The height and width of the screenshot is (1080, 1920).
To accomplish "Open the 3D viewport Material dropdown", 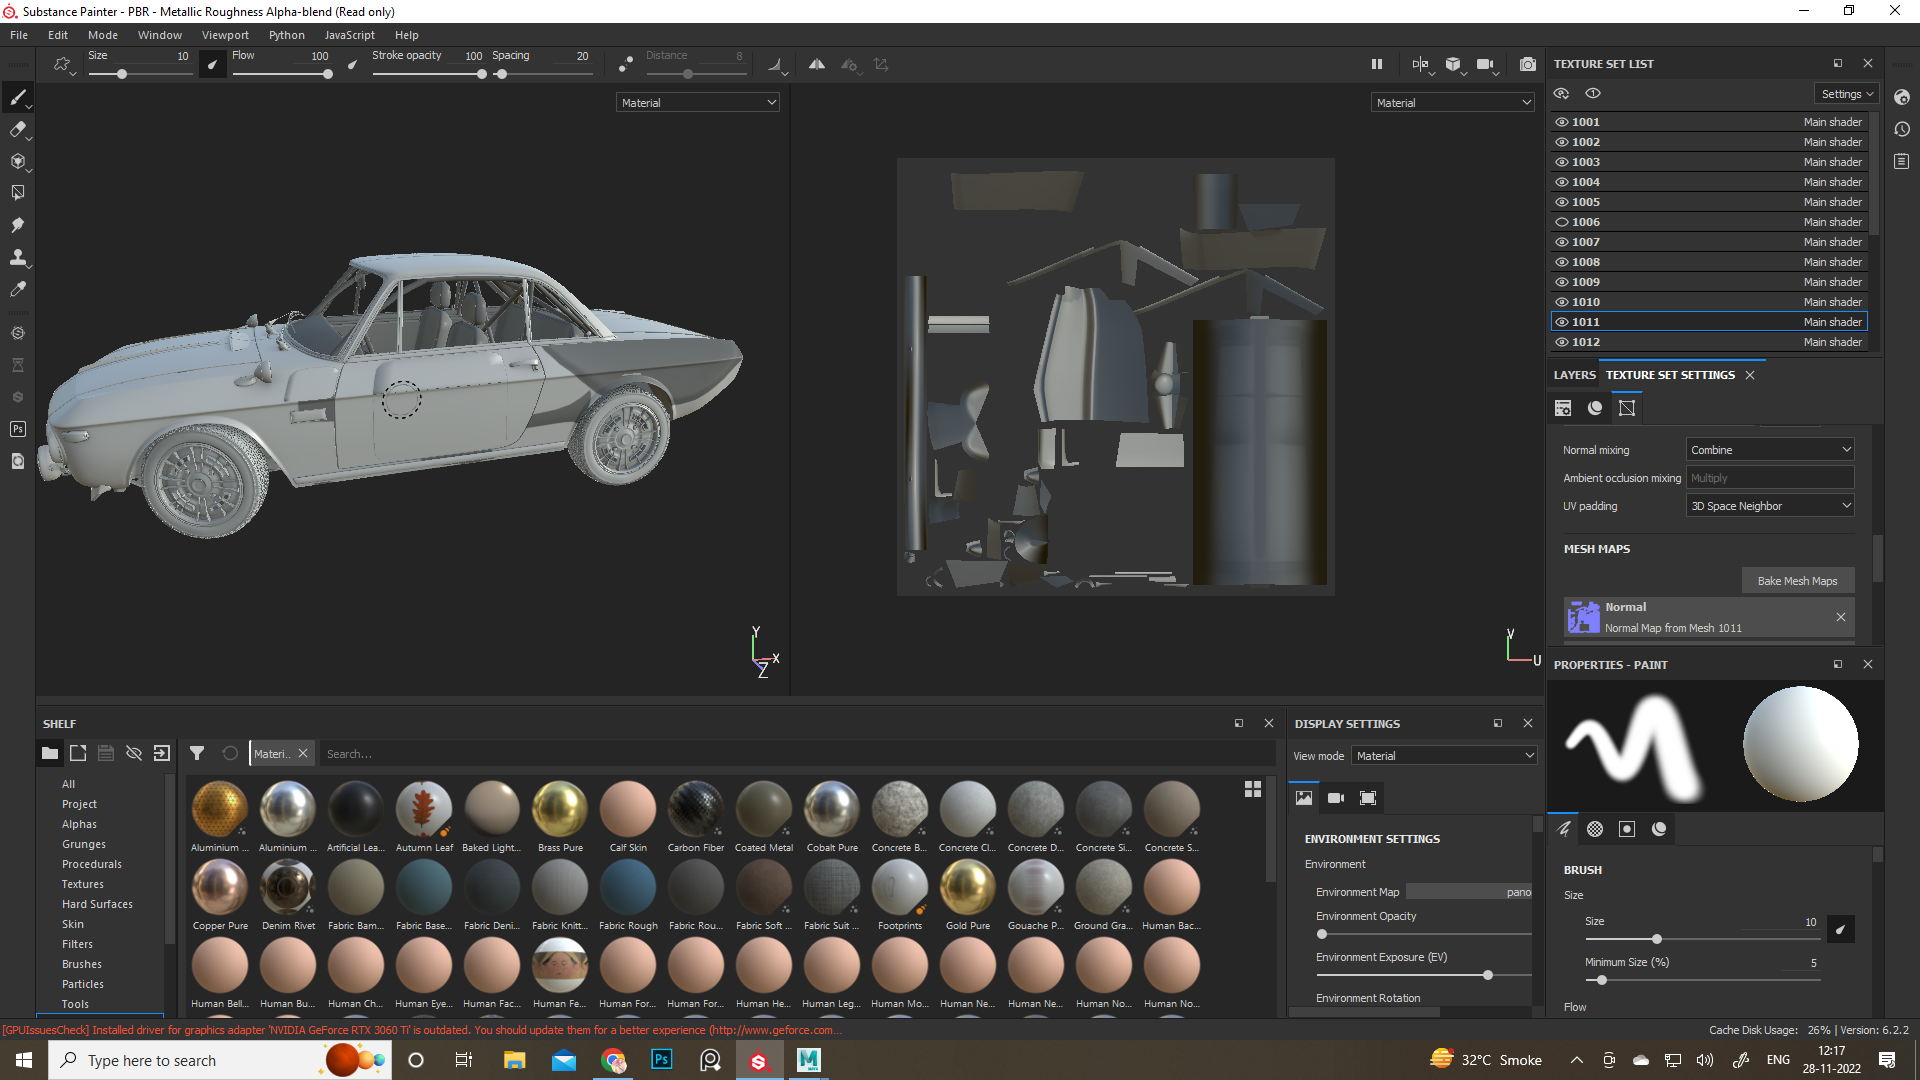I will coord(697,102).
